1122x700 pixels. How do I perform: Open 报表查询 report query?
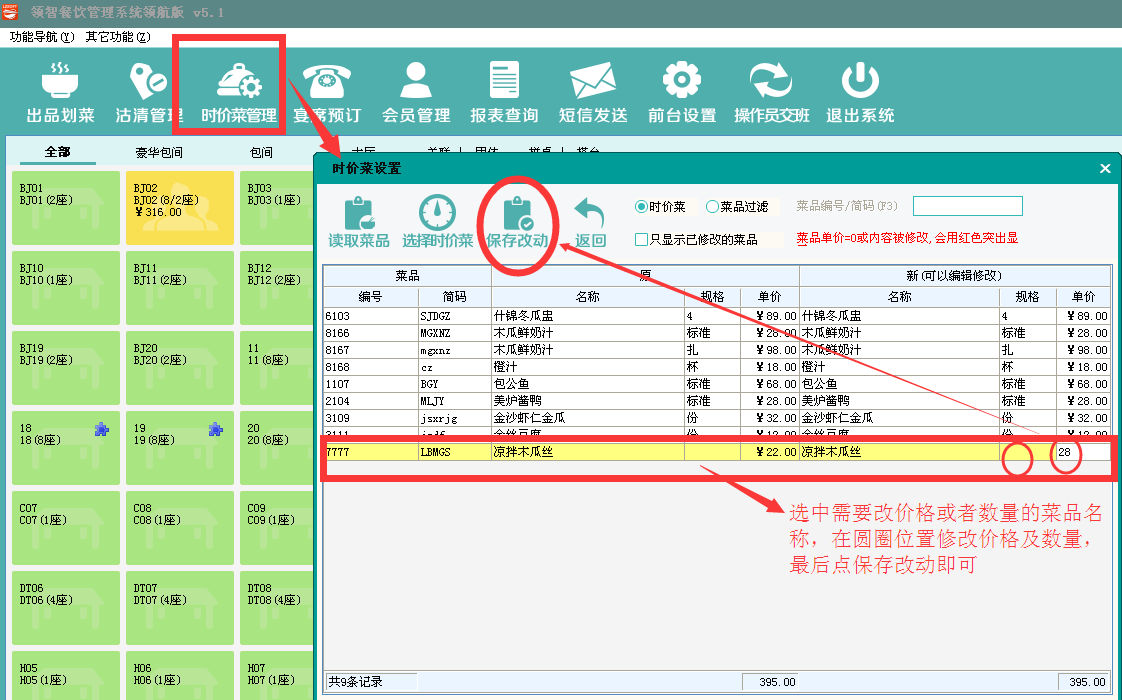coord(504,92)
